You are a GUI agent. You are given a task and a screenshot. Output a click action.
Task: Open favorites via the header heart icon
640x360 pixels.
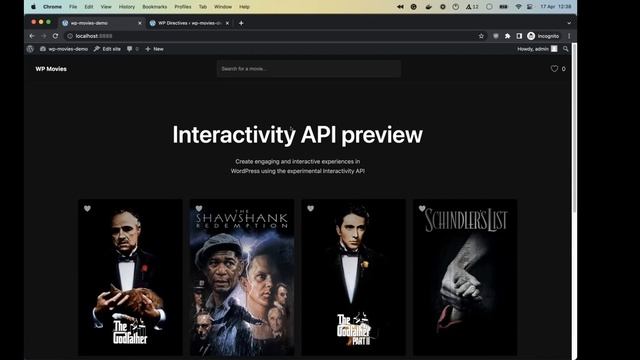click(554, 69)
